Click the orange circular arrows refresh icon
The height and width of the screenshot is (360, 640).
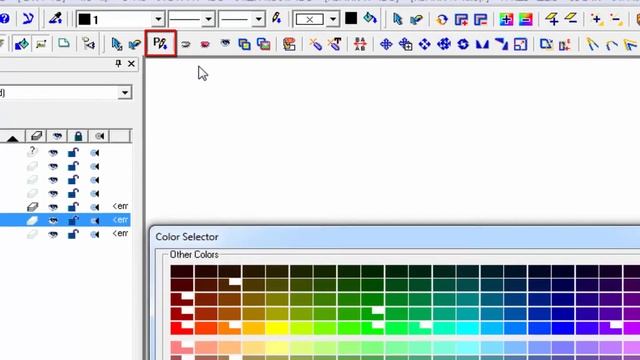pyautogui.click(x=442, y=19)
